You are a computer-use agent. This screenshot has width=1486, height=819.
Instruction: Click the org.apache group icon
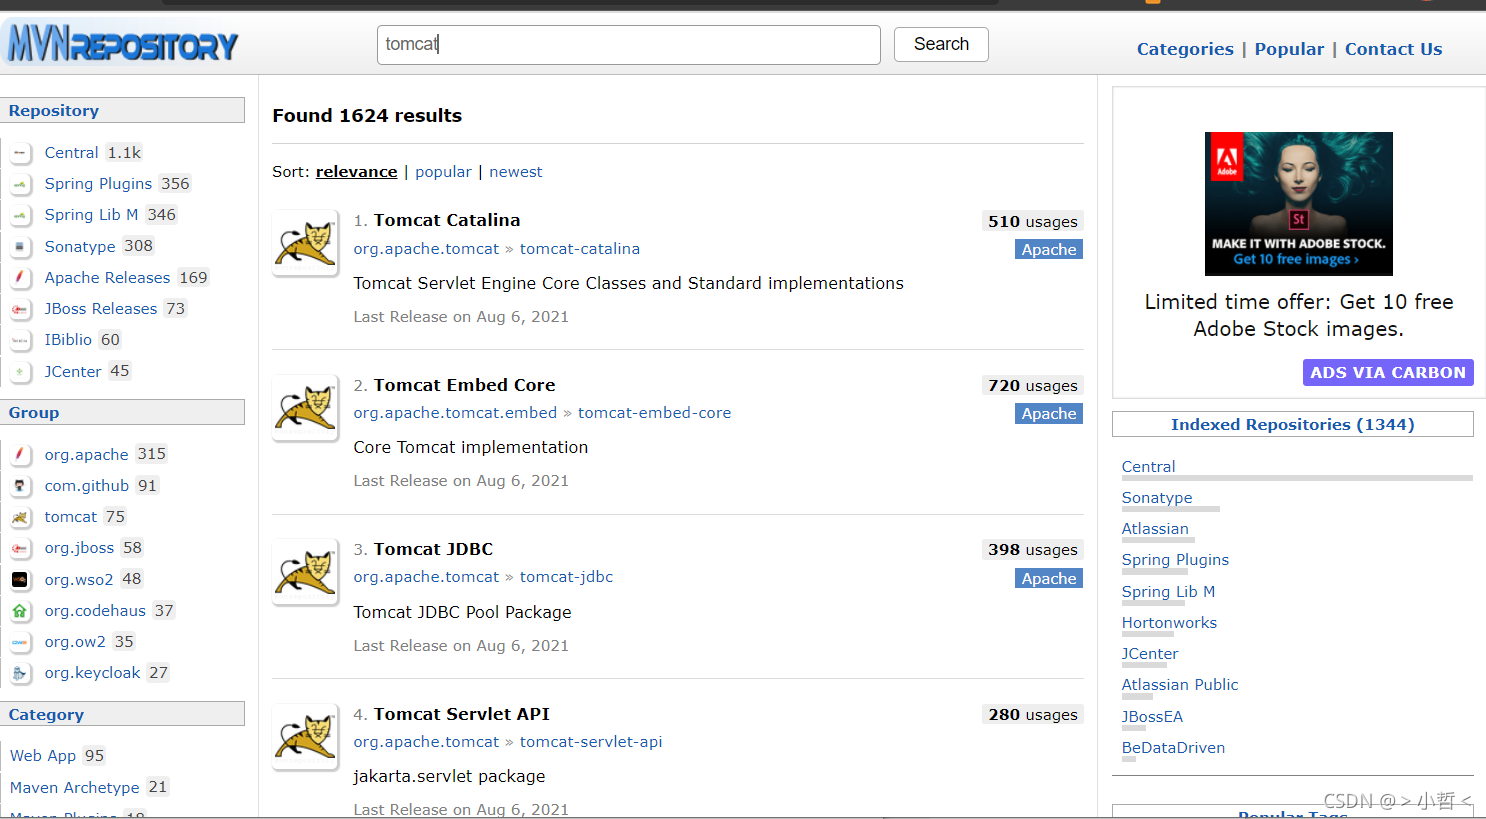(x=20, y=454)
